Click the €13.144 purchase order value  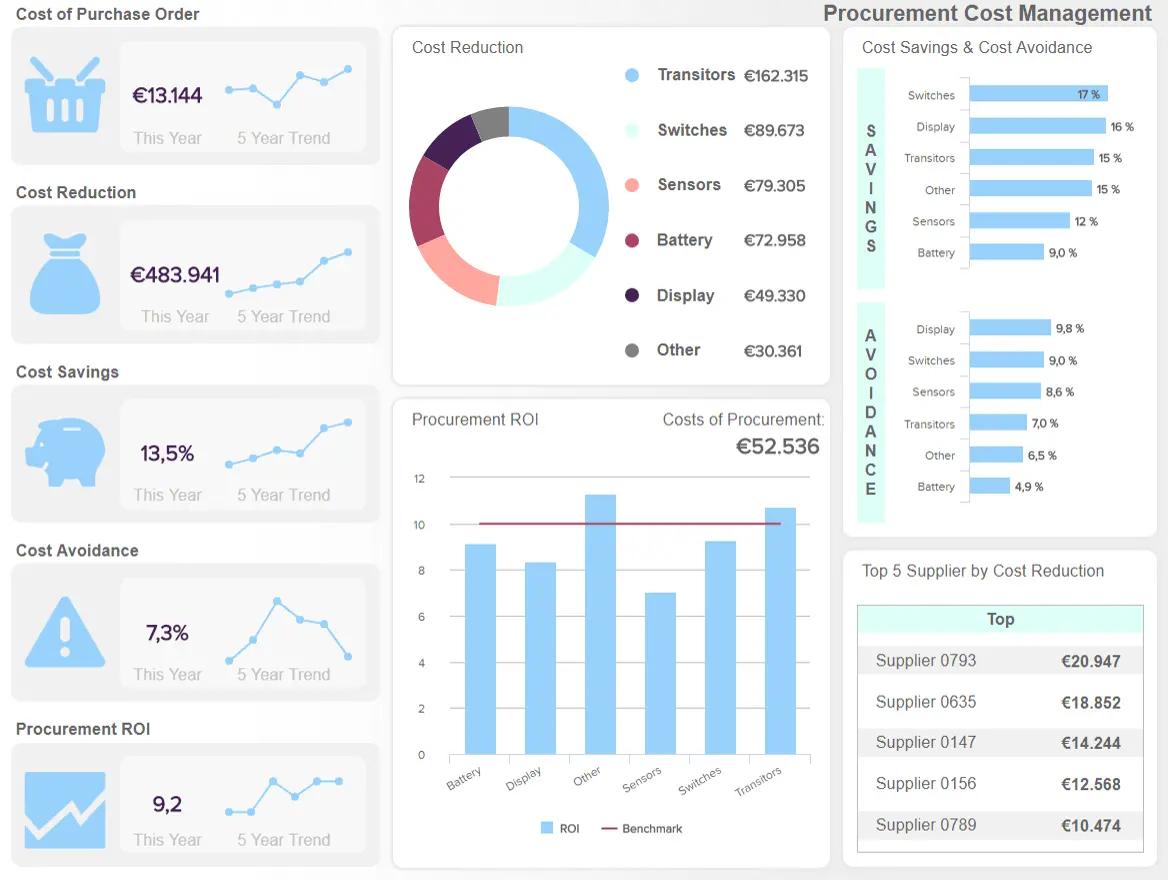click(167, 95)
